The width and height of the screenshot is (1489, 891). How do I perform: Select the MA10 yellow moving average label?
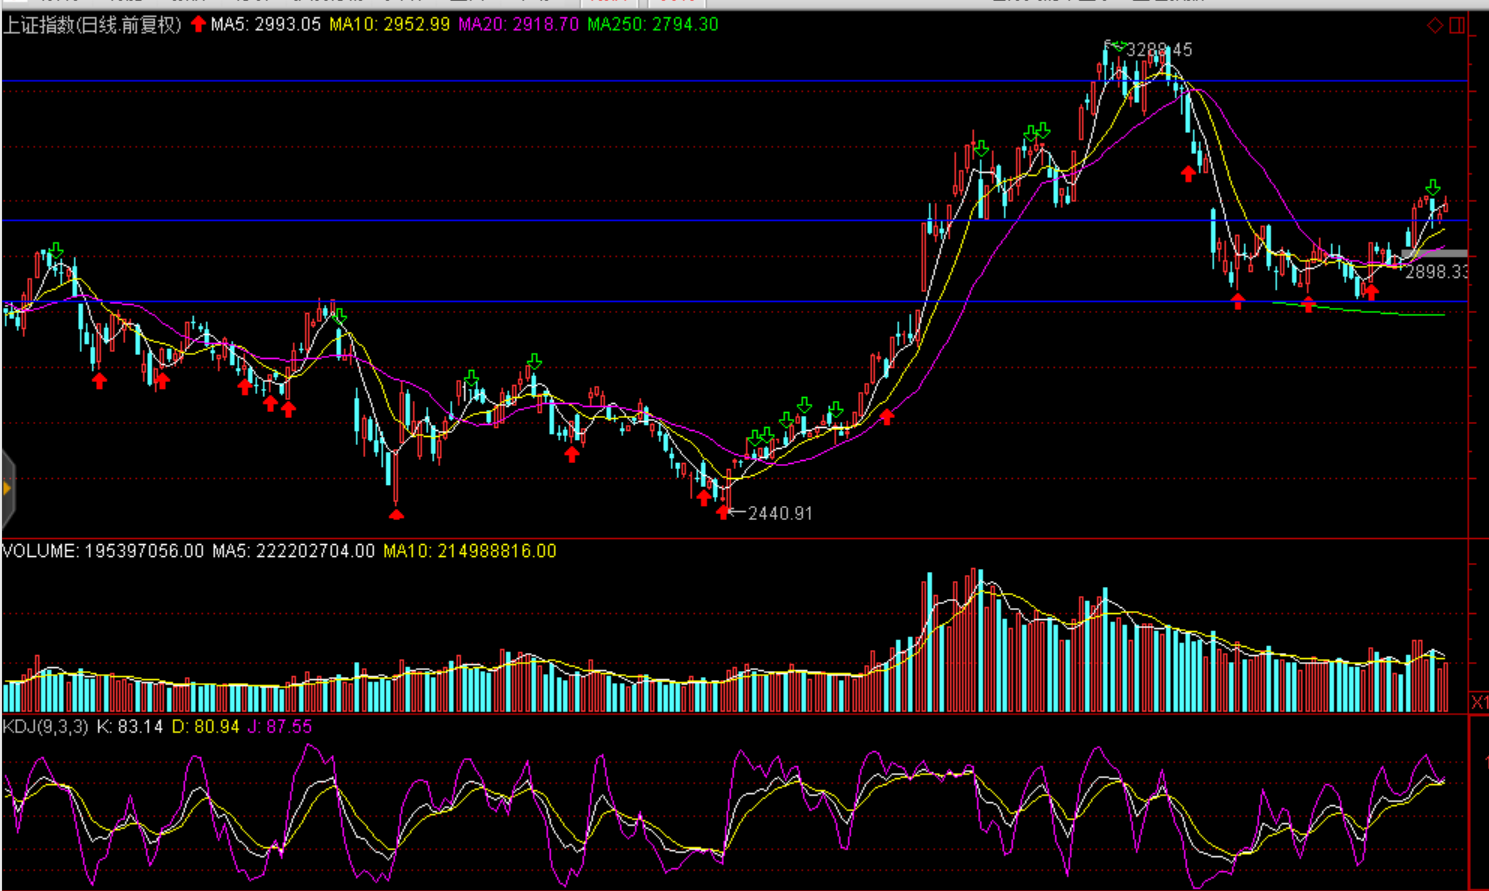pos(389,25)
